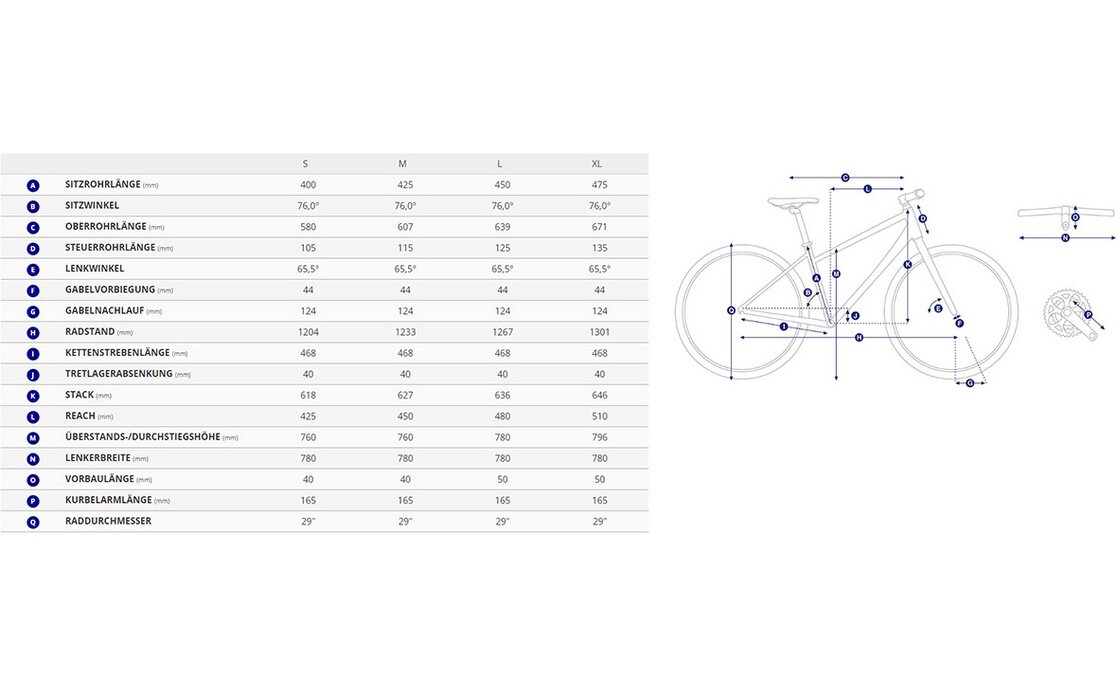Click the A icon beside Sitzrohrlänge
Screen dimensions: 1119x689
point(33,185)
